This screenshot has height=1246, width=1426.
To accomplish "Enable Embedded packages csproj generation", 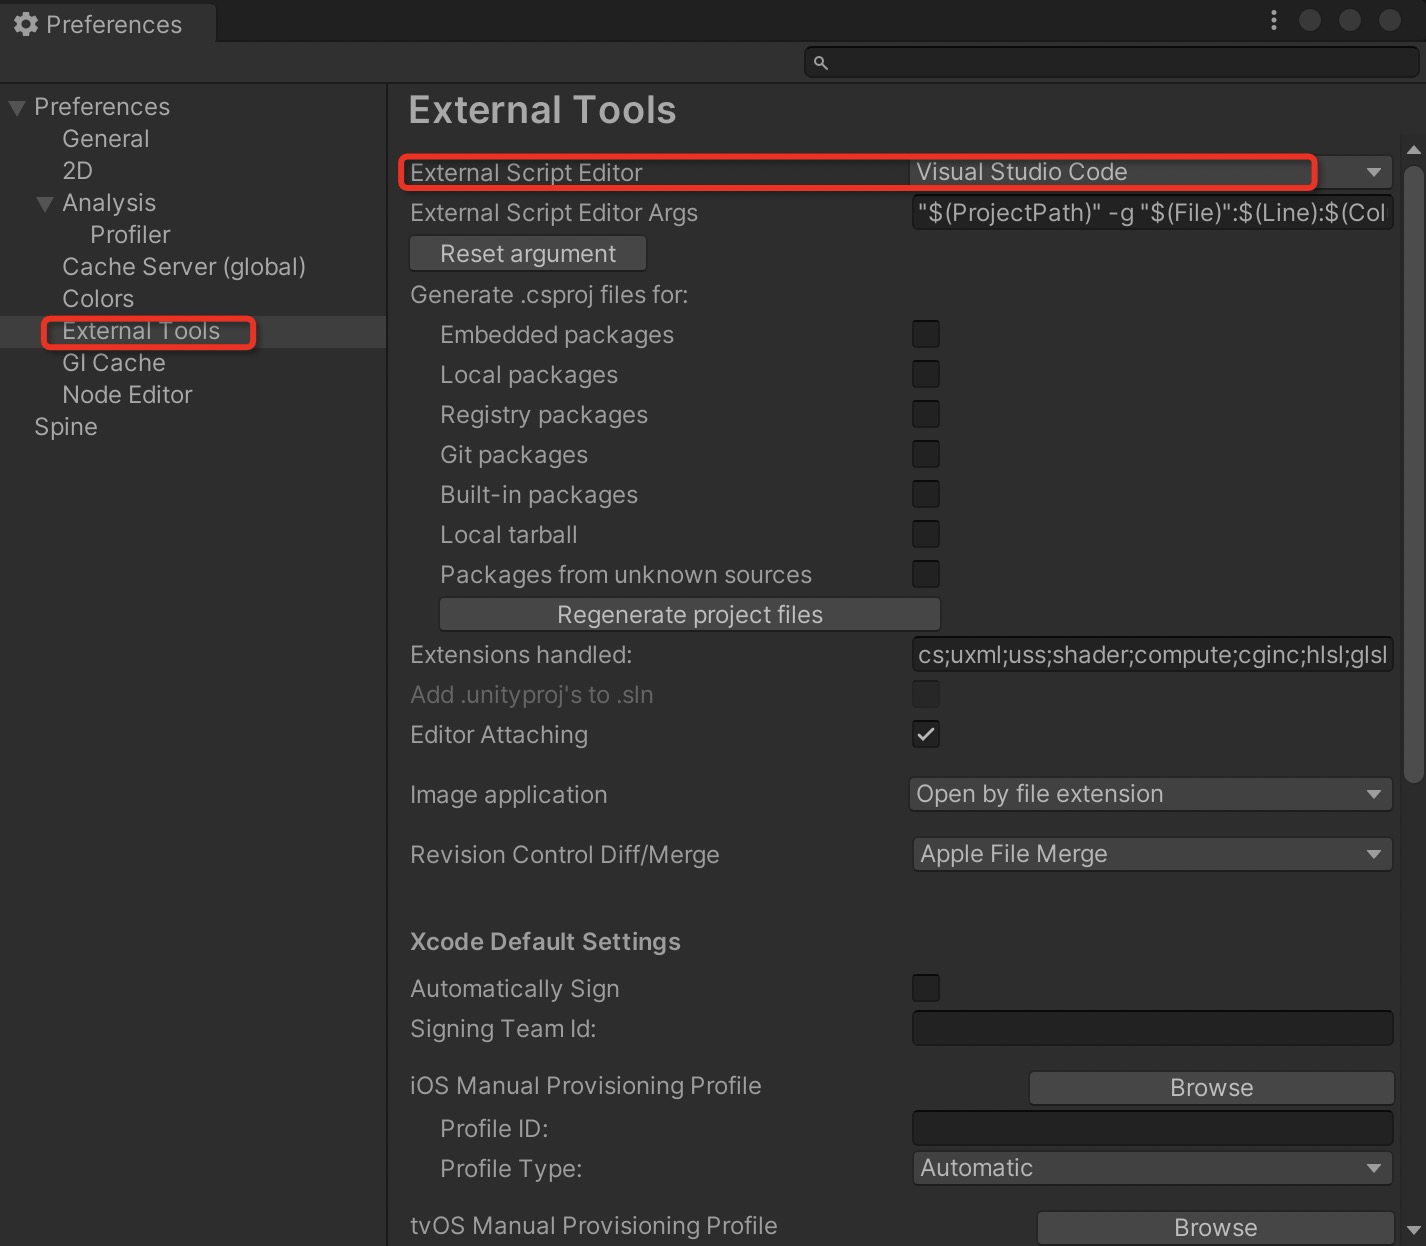I will 926,334.
